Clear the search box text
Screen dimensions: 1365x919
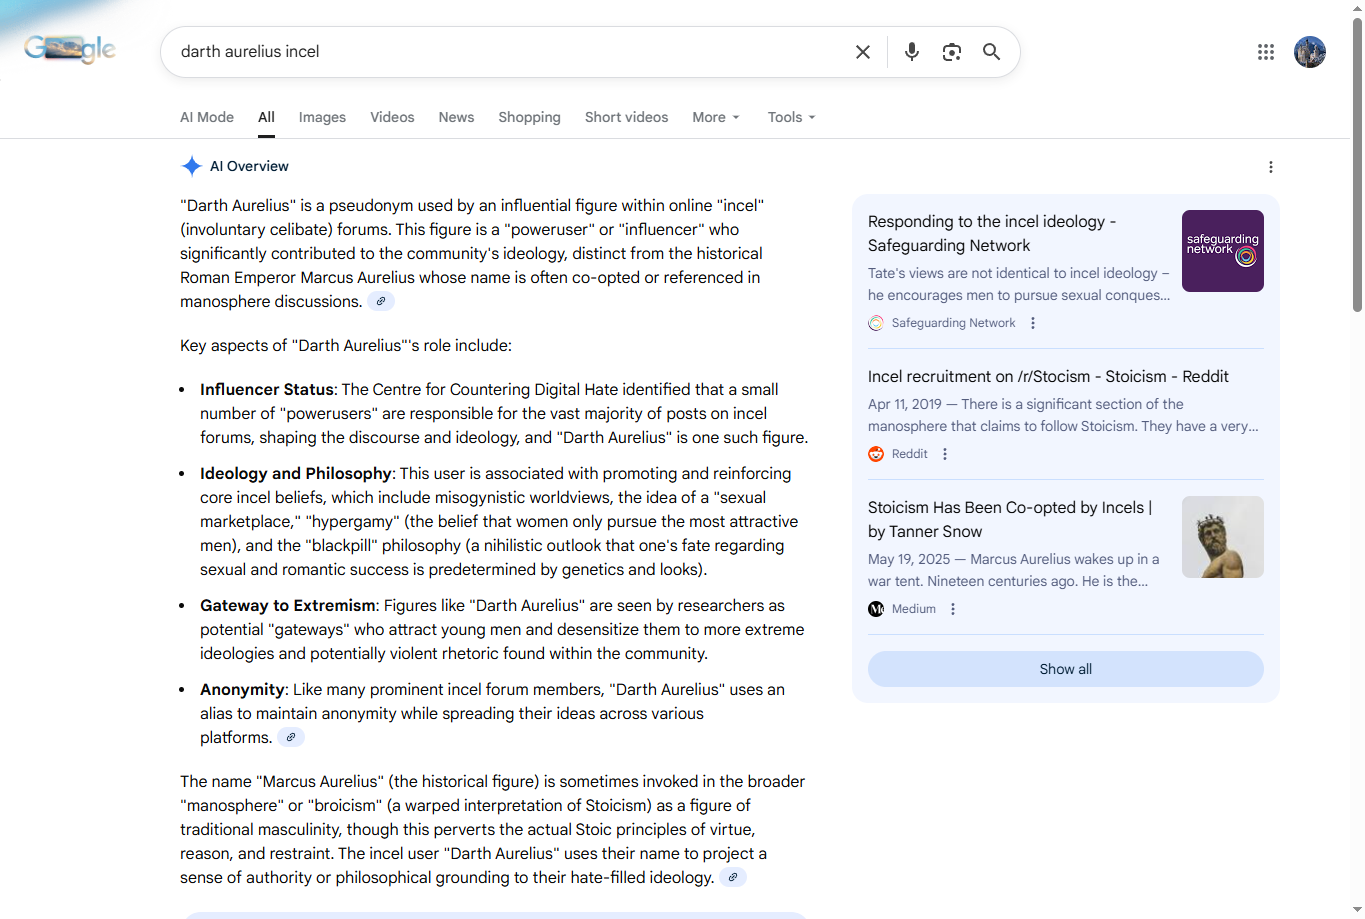point(862,52)
